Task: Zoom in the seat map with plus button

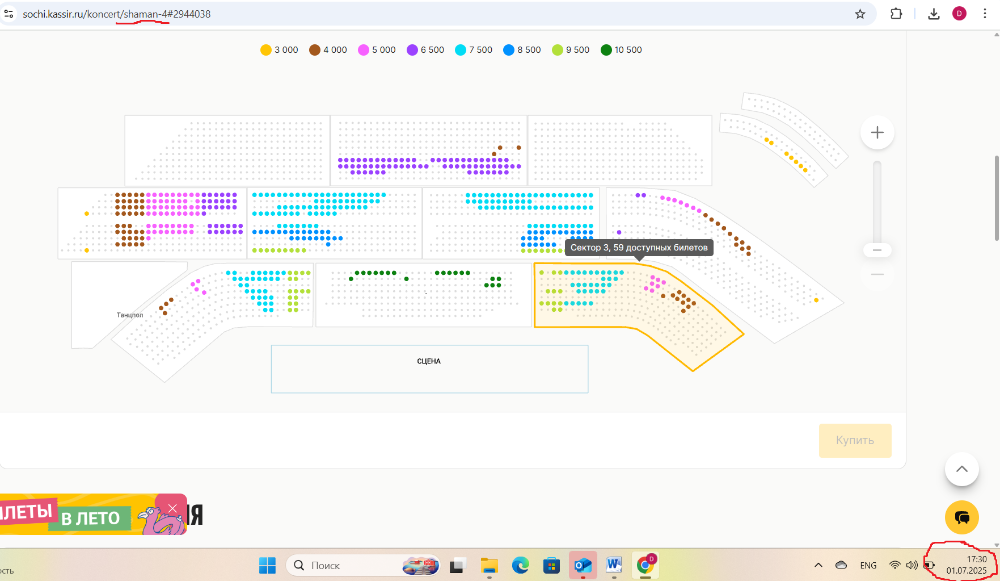Action: point(877,133)
